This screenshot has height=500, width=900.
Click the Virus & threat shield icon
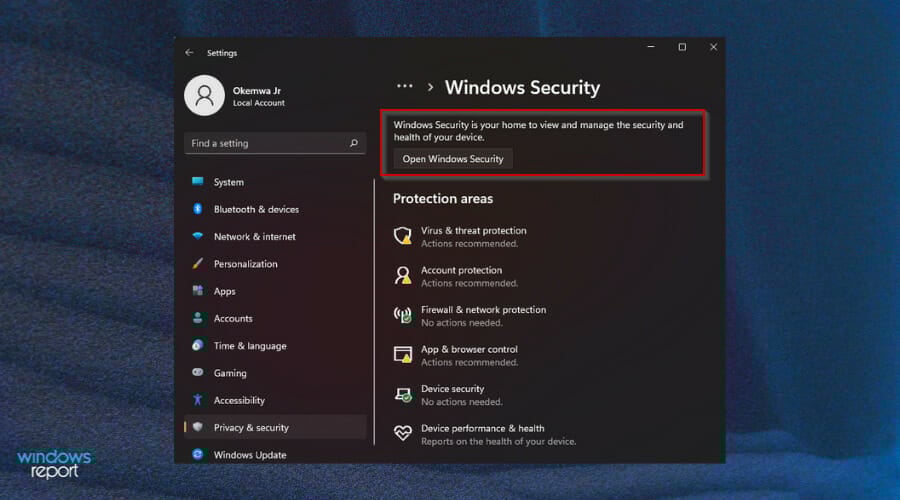click(x=403, y=235)
